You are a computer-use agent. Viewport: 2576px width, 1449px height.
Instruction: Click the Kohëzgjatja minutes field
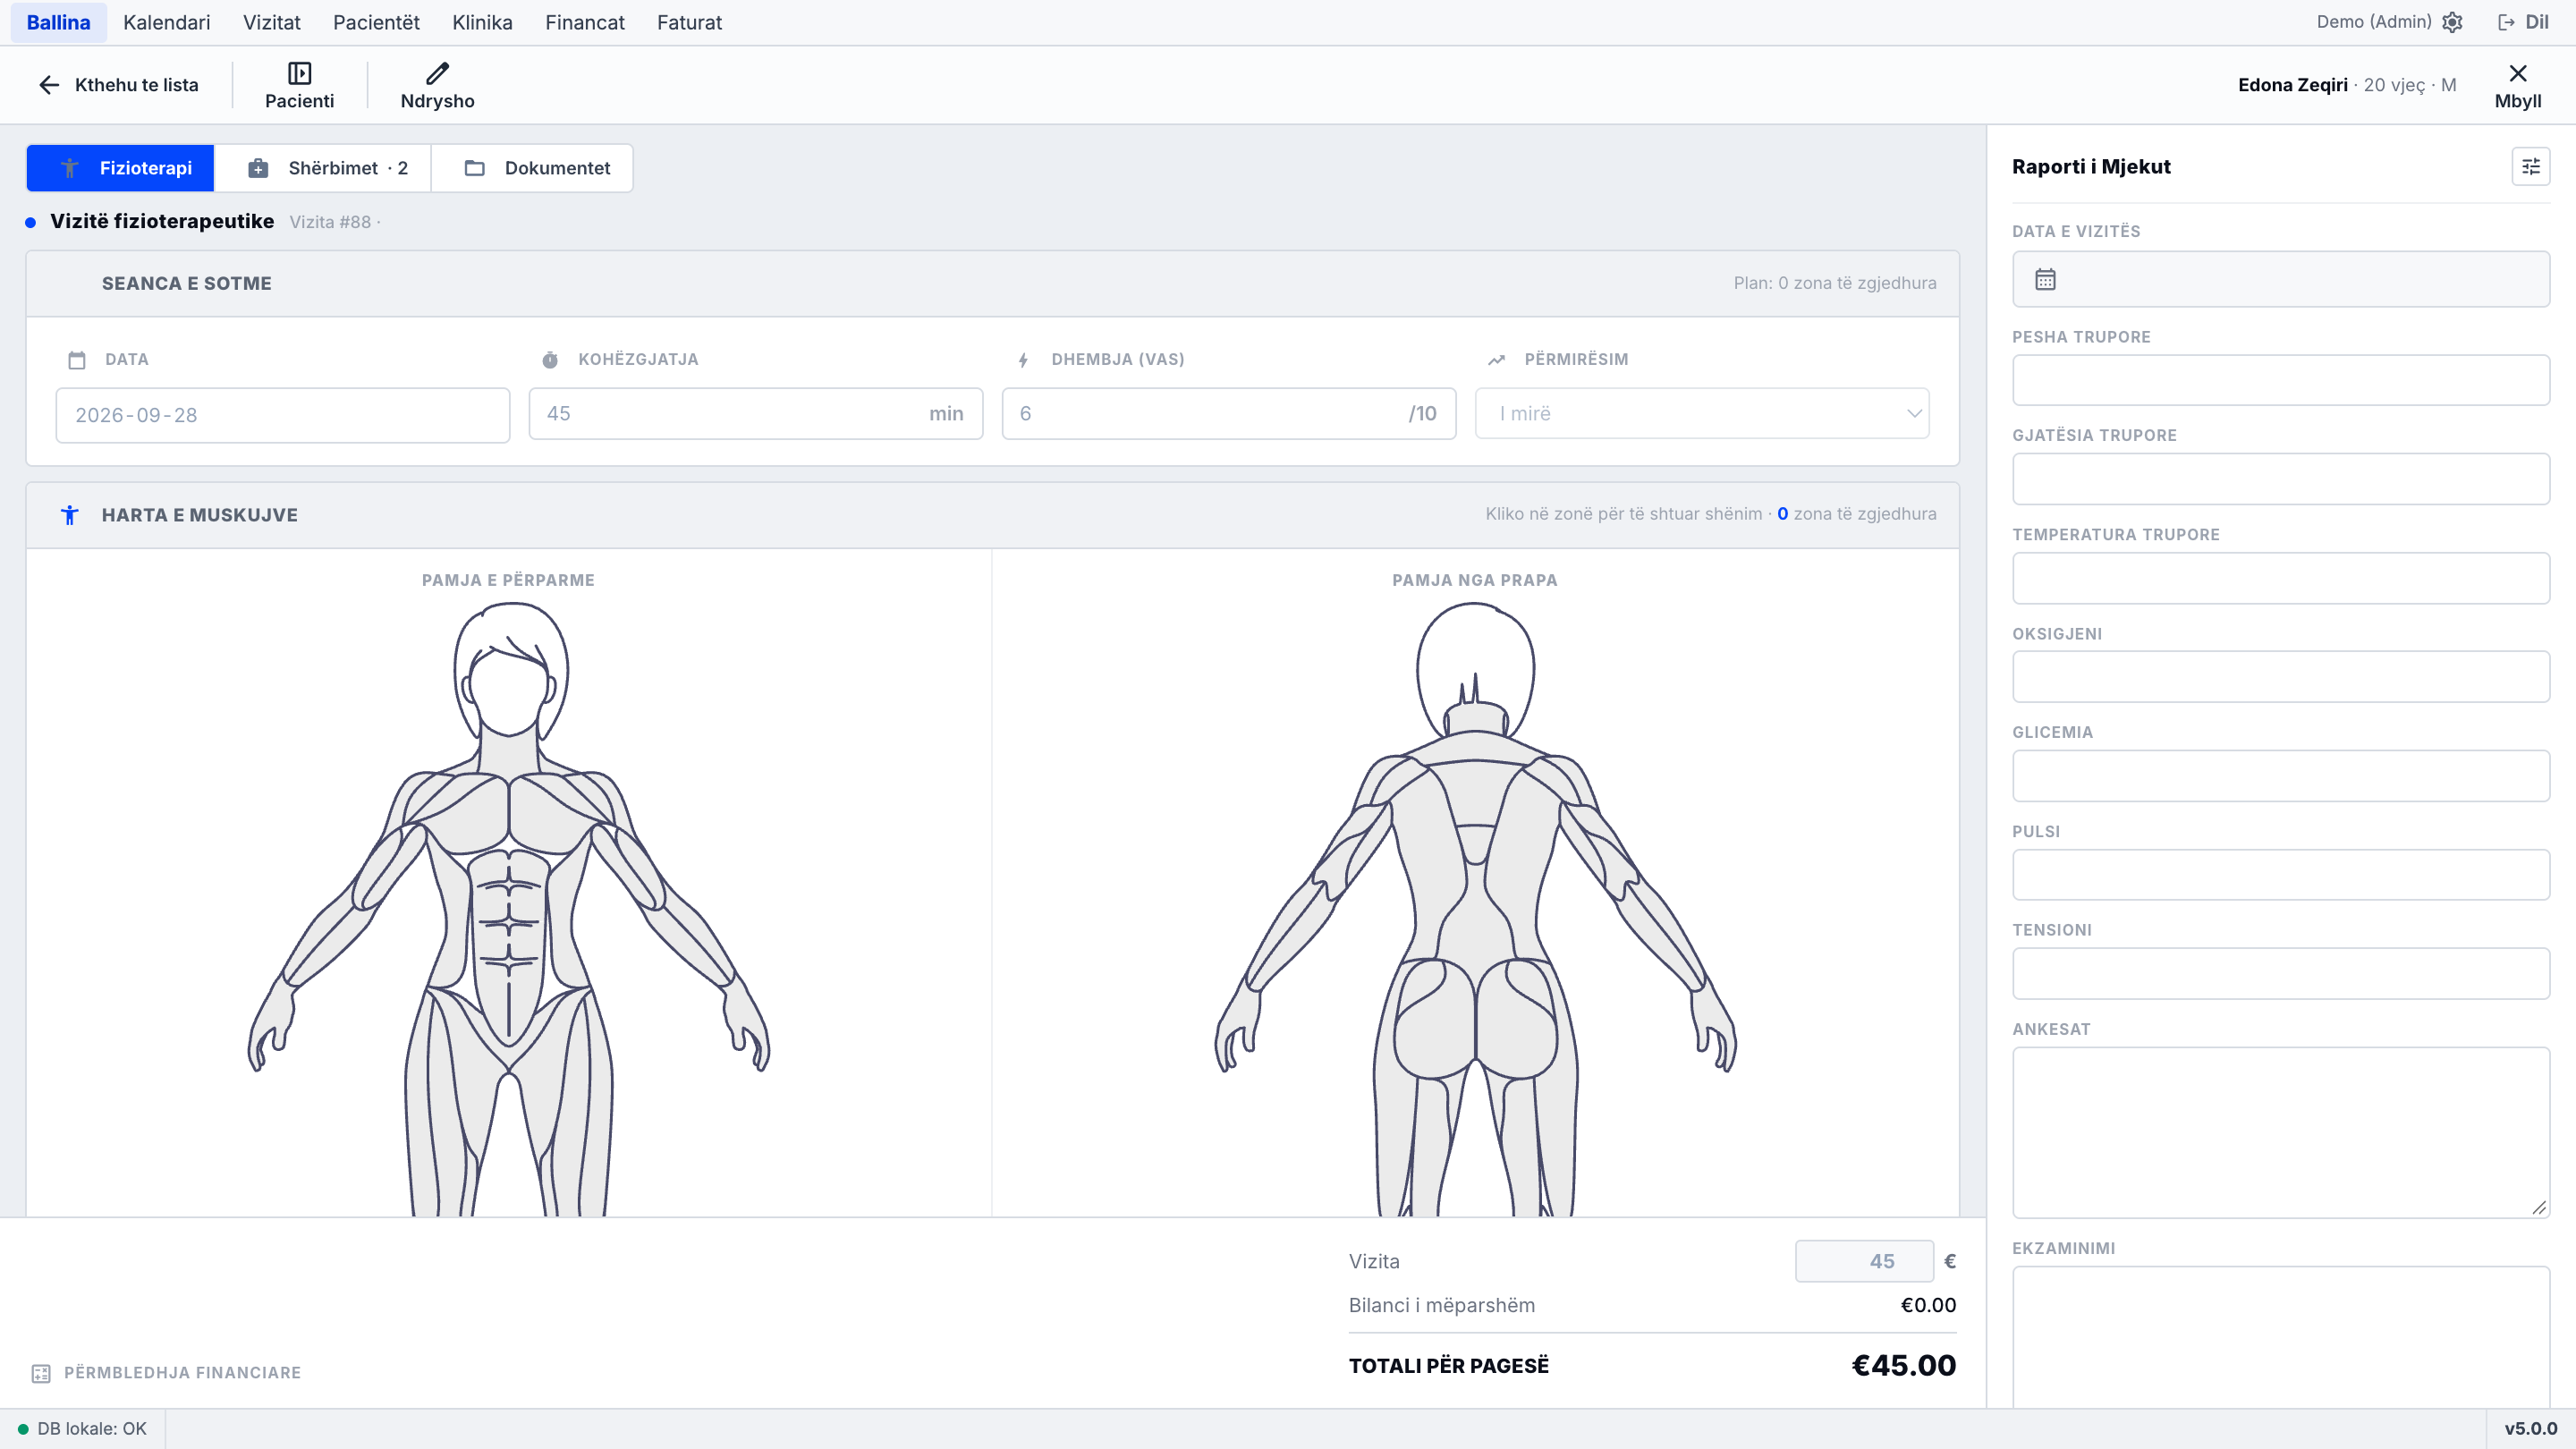click(756, 414)
